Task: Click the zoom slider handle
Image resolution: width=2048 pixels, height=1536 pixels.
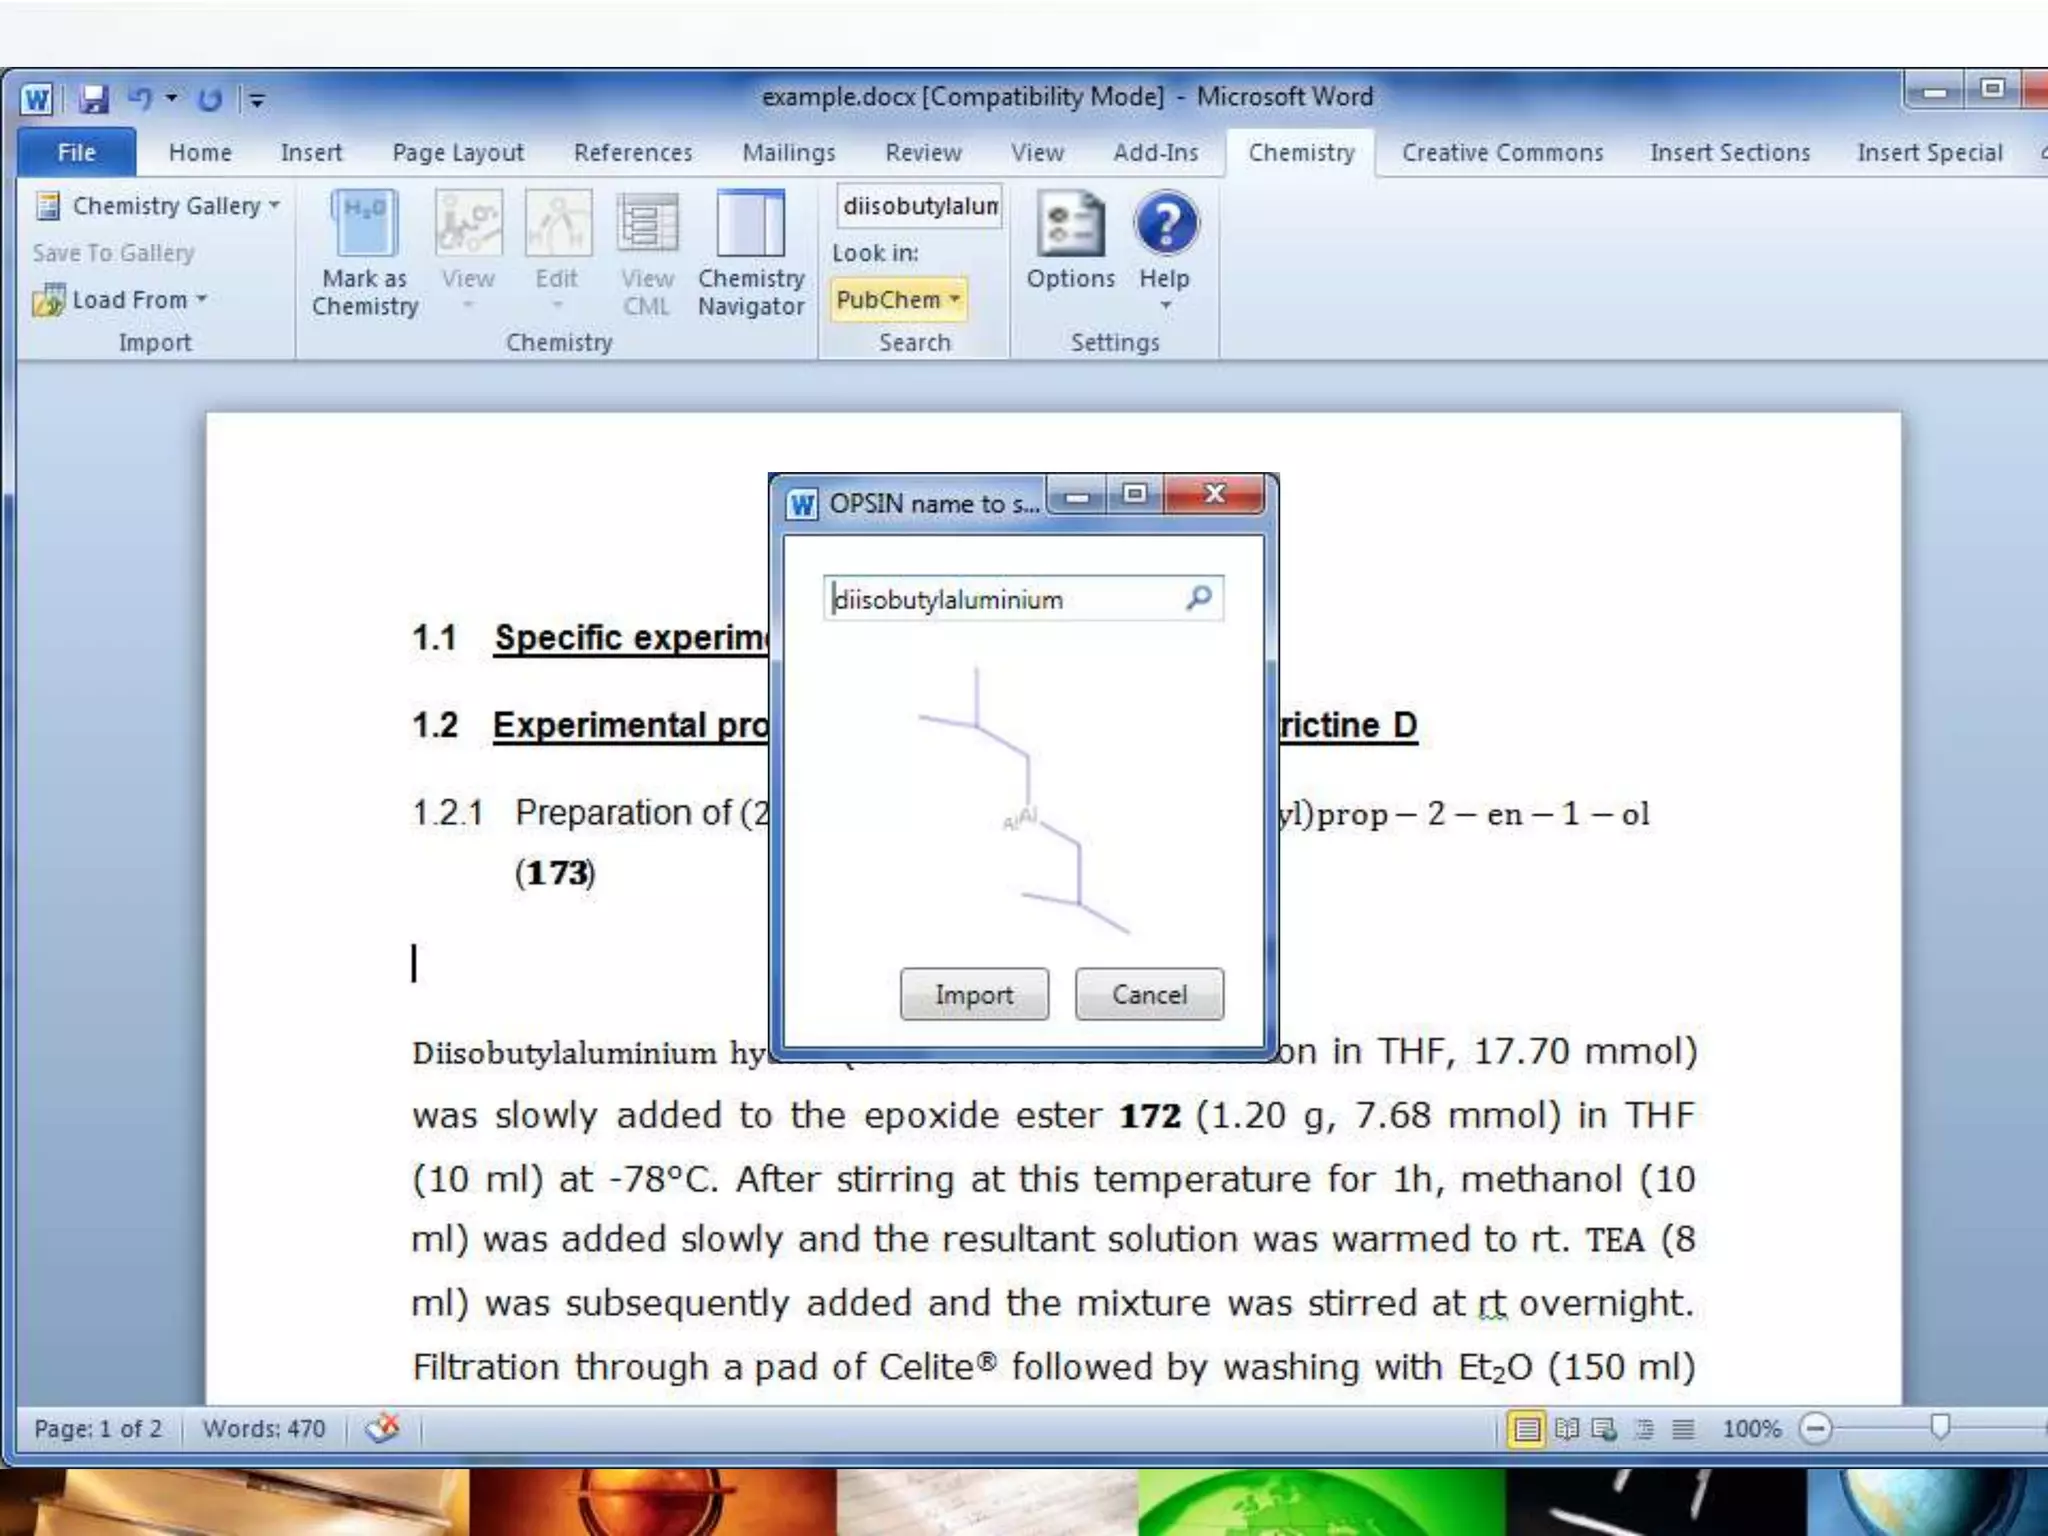Action: [1939, 1427]
